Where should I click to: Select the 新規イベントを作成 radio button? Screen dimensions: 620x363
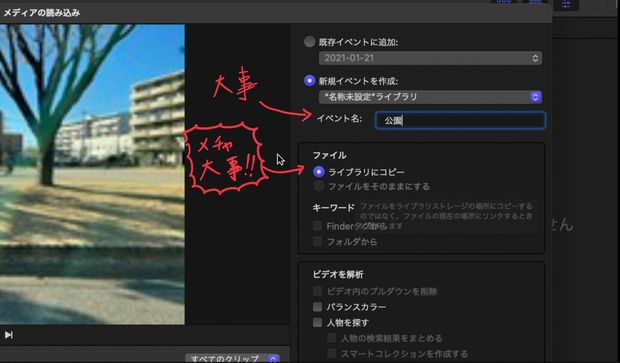pos(309,81)
